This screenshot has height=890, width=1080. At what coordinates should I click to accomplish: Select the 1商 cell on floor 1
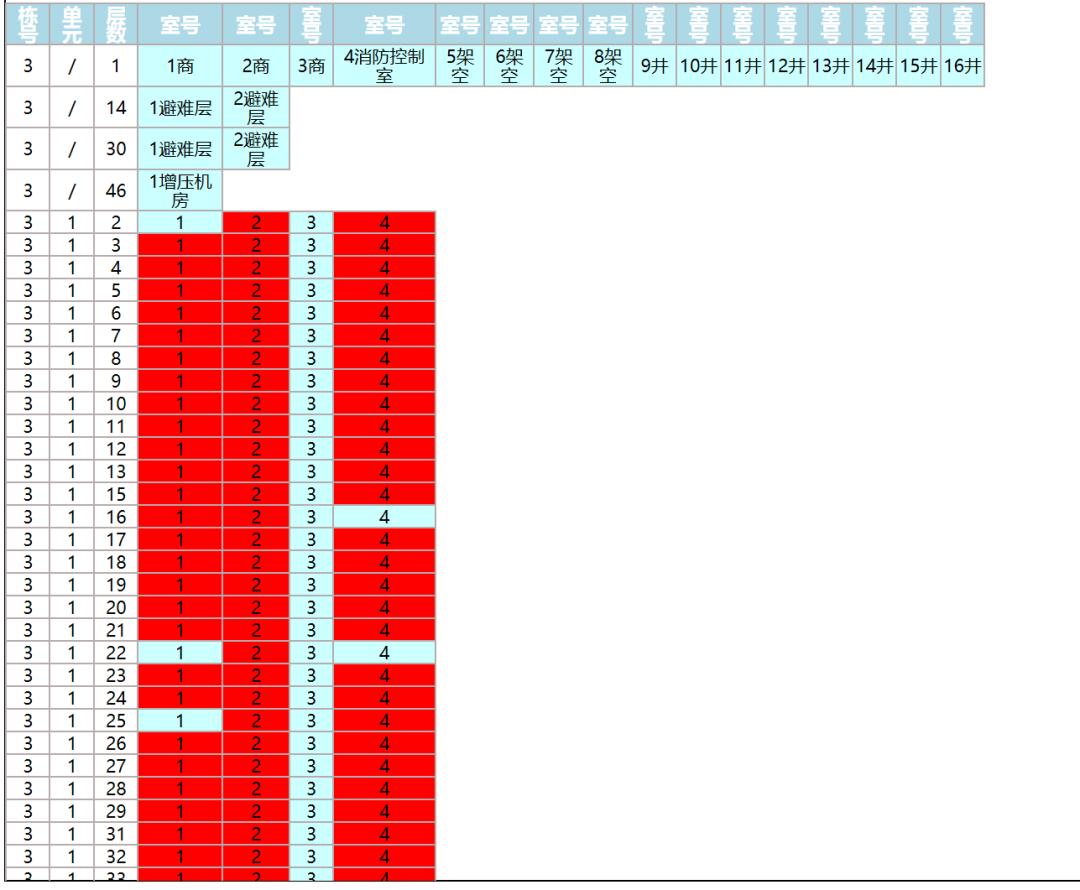point(180,66)
